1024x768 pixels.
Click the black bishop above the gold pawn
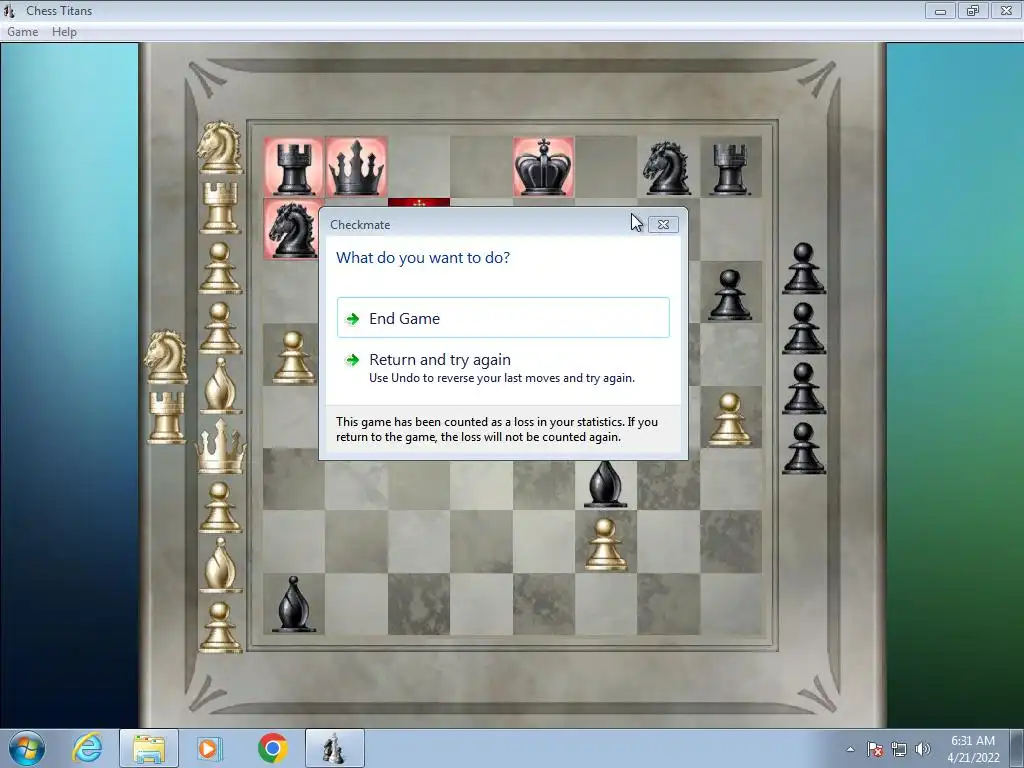[605, 483]
